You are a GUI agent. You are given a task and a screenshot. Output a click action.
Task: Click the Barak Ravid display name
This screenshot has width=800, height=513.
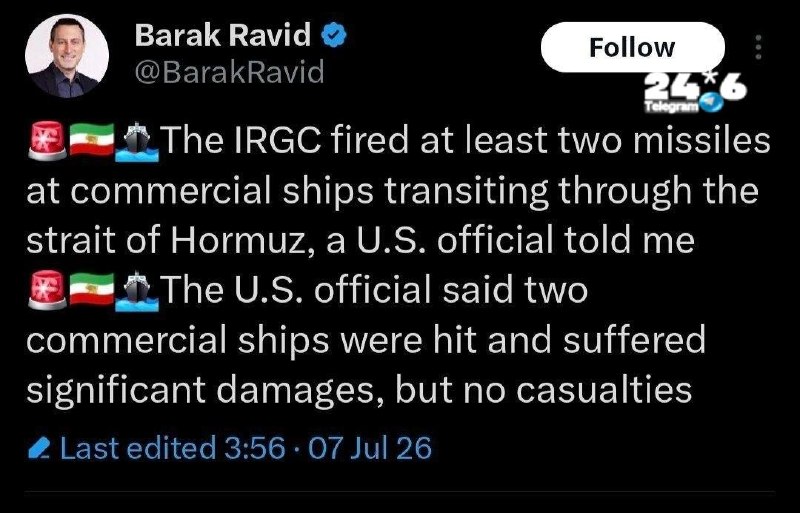click(223, 36)
